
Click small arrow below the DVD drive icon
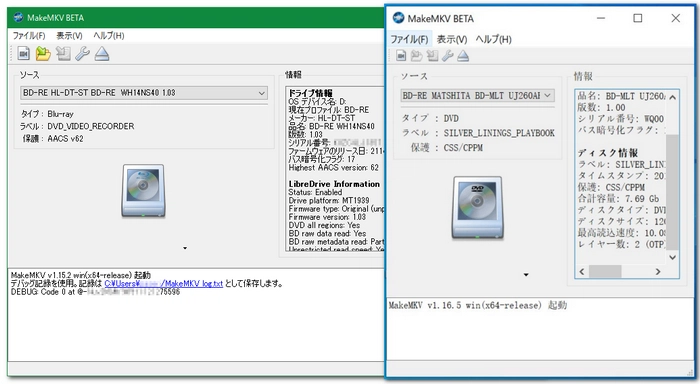point(526,275)
